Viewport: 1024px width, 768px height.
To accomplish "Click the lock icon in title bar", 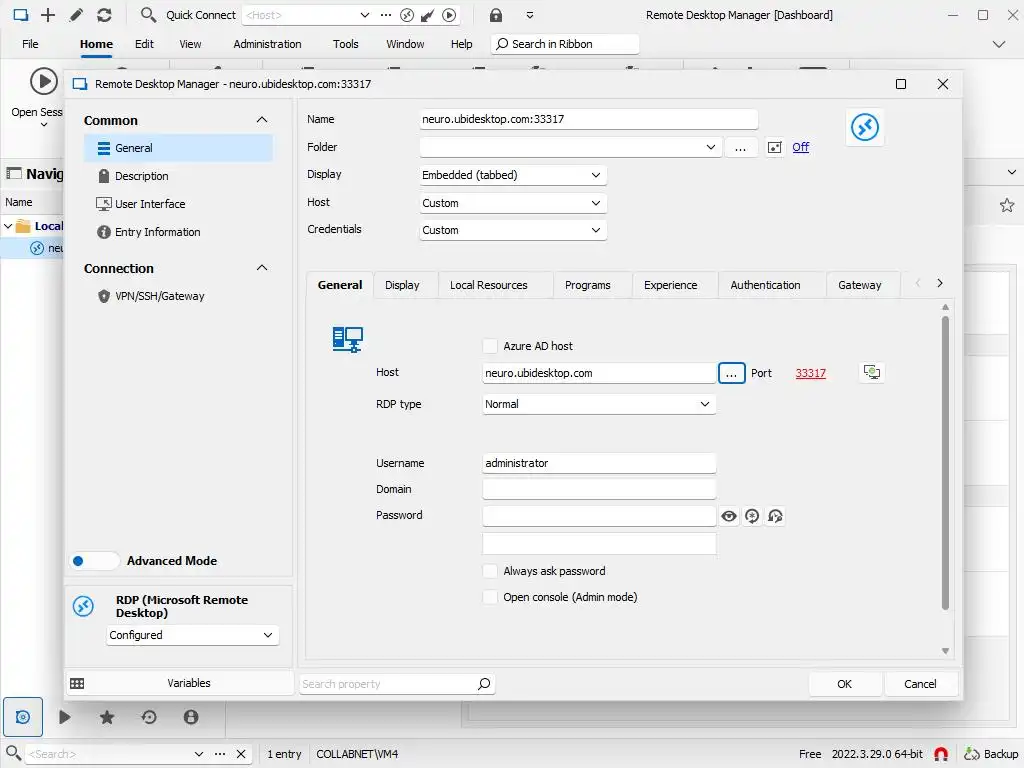I will (x=496, y=15).
